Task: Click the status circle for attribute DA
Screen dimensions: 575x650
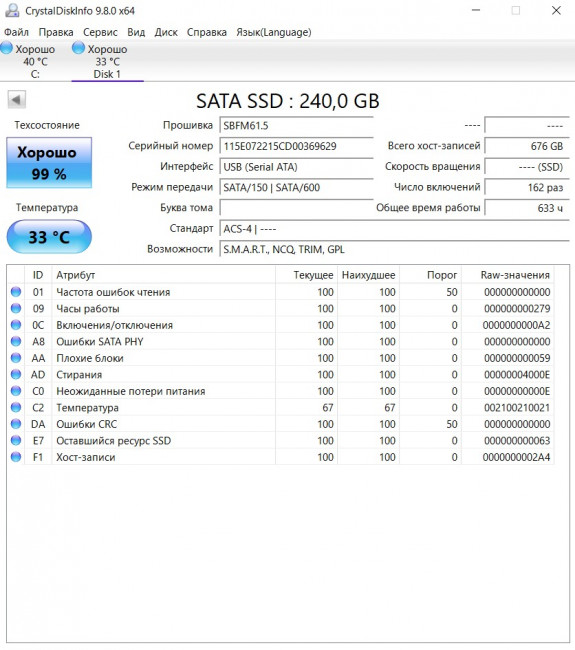Action: pyautogui.click(x=16, y=424)
